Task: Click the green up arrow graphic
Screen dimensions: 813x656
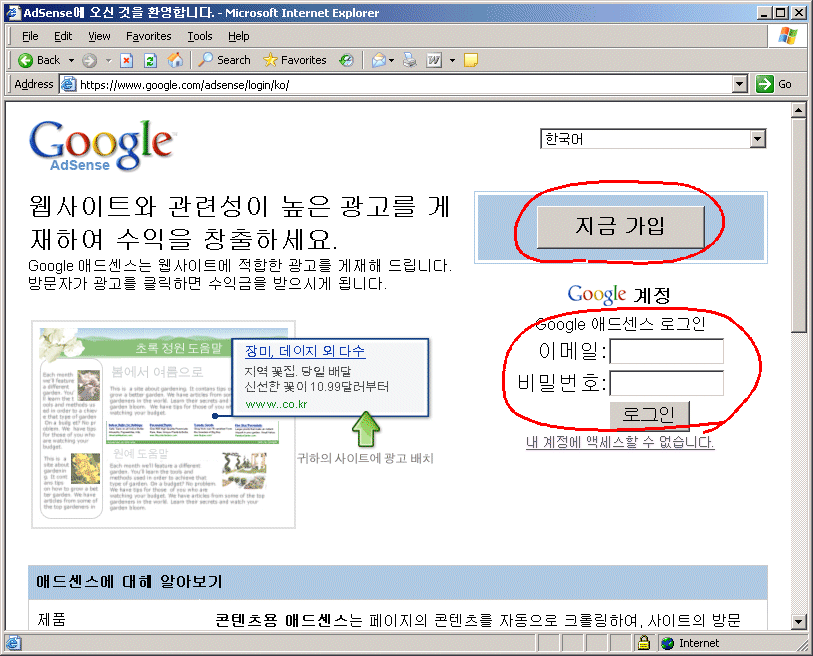Action: coord(366,429)
